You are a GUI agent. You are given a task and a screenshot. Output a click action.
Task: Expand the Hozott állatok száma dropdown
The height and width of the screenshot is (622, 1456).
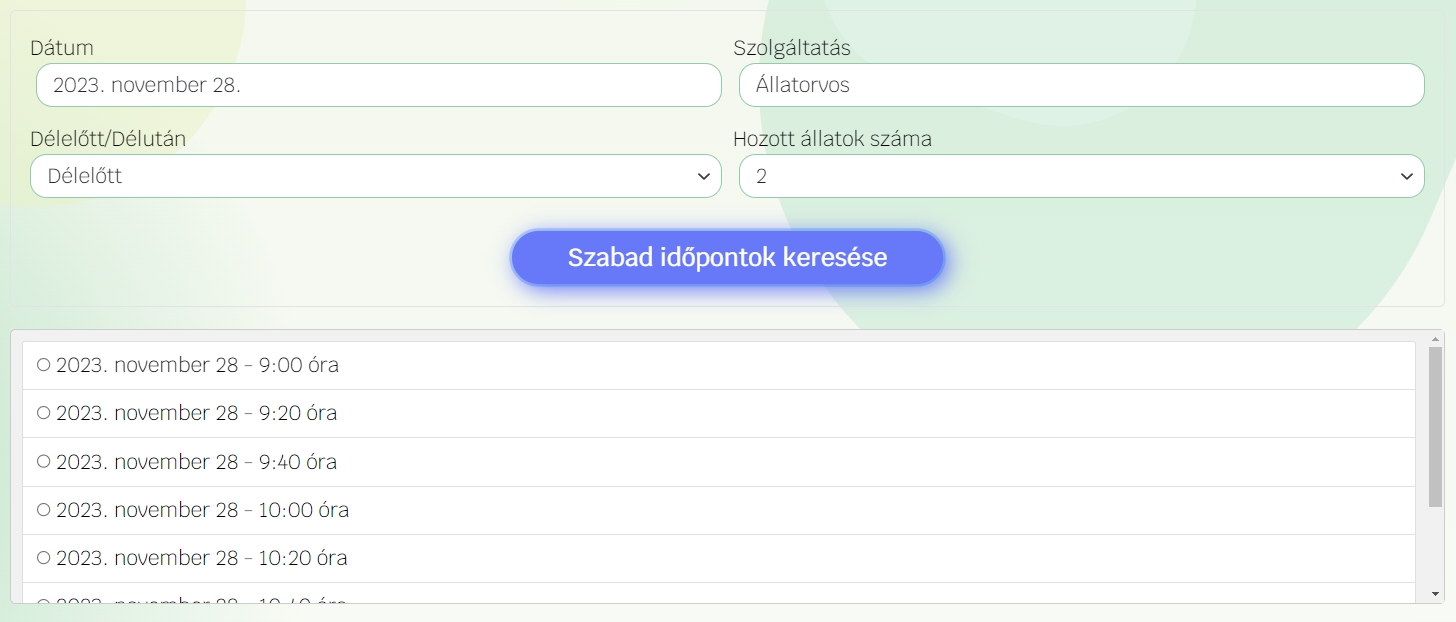pos(1081,176)
